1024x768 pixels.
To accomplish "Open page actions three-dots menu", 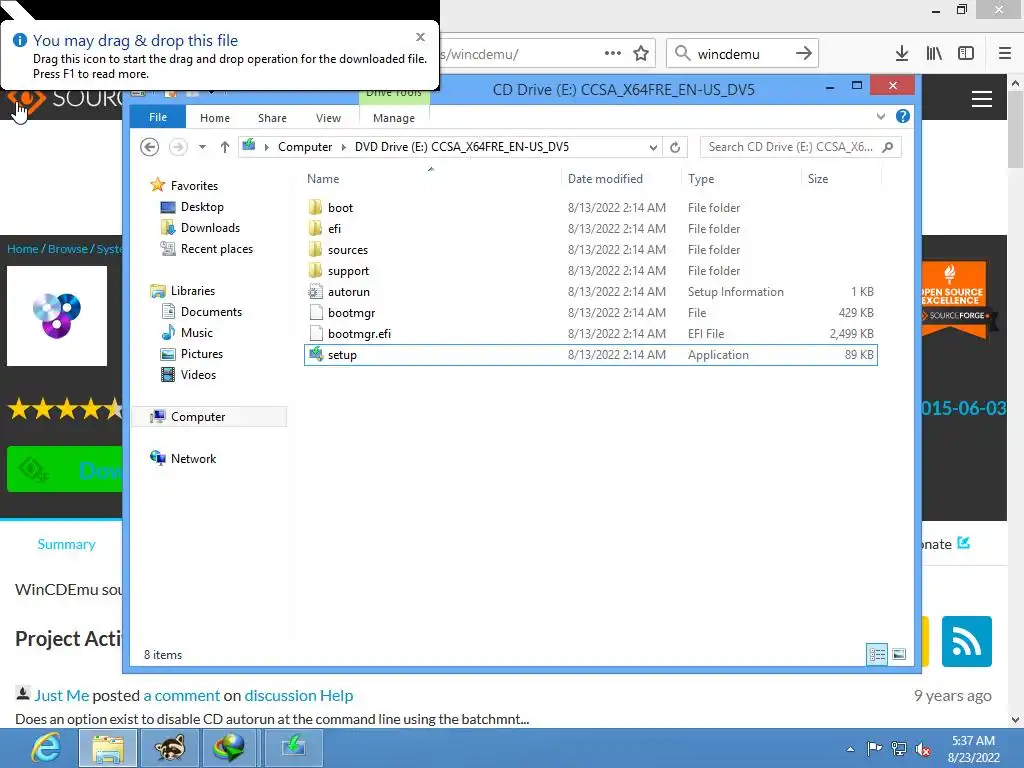I will pyautogui.click(x=613, y=54).
